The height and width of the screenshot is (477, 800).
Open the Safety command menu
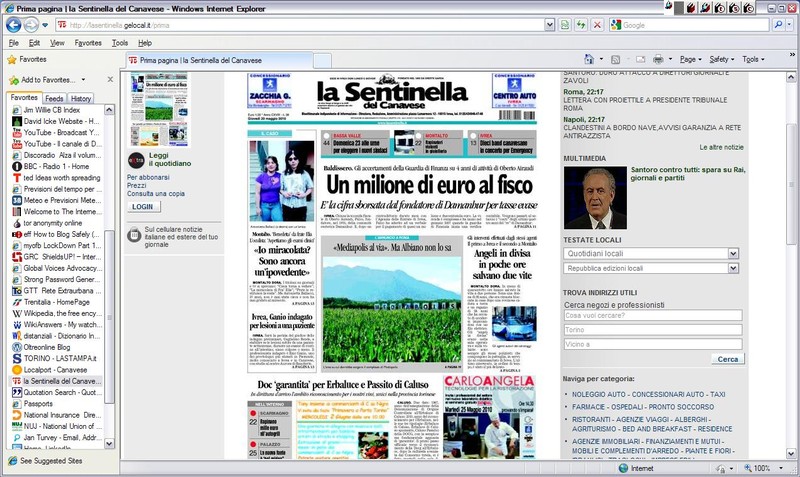[721, 60]
